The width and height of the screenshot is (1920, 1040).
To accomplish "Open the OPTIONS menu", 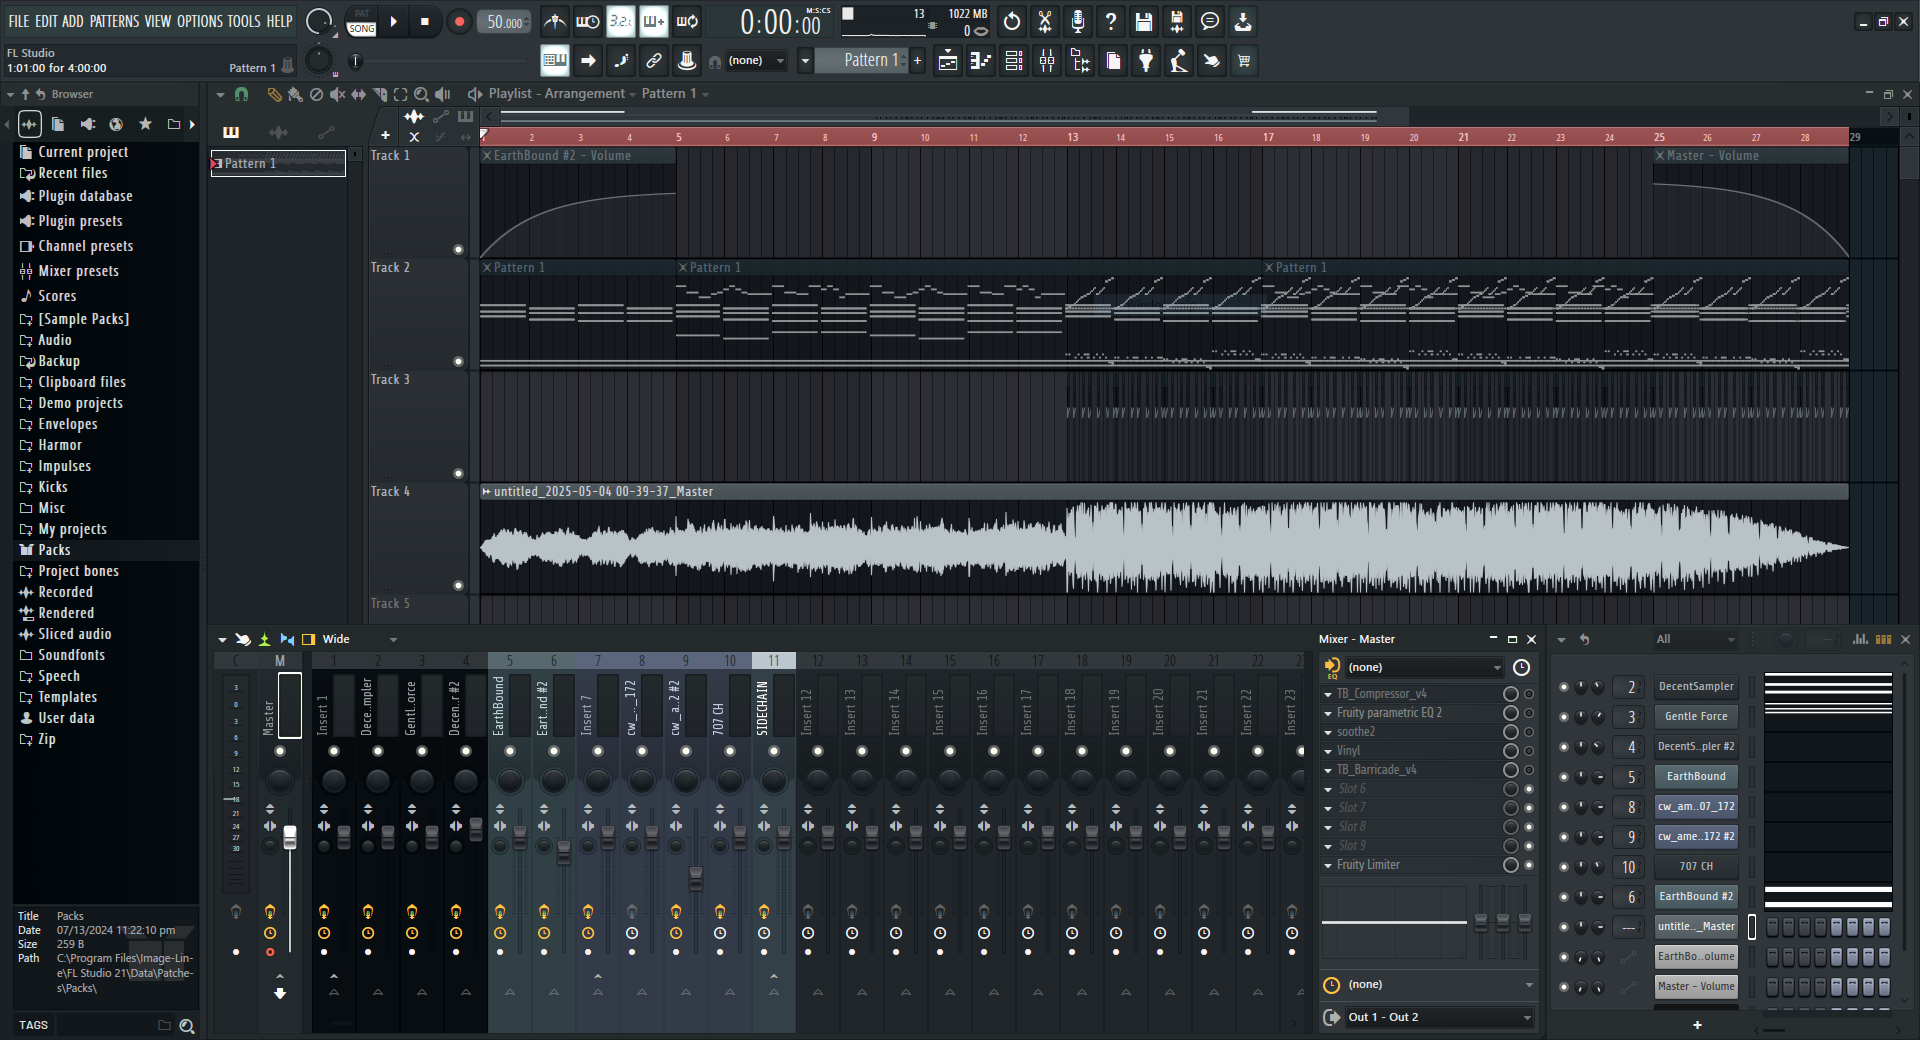I will tap(199, 21).
